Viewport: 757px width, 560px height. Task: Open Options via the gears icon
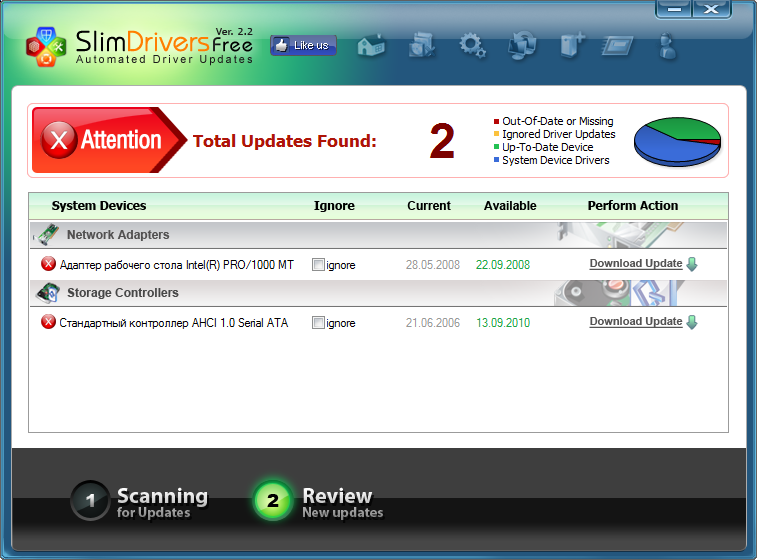click(x=472, y=46)
